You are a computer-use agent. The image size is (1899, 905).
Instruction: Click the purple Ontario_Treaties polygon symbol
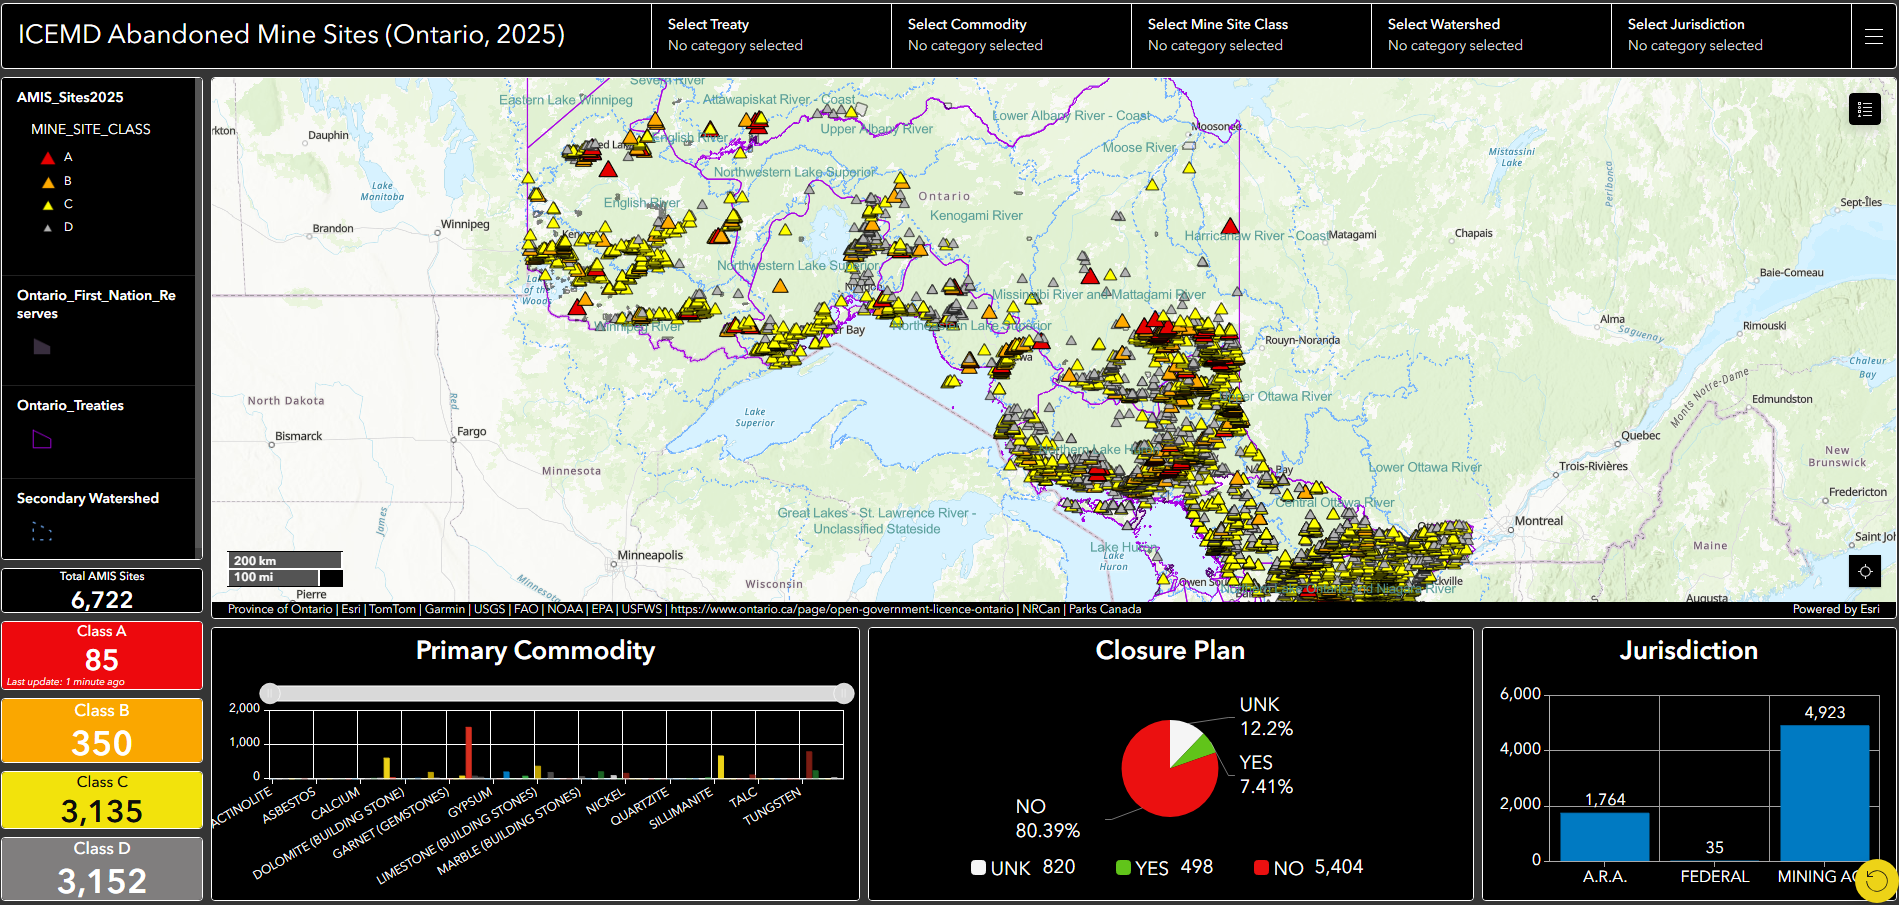coord(41,440)
